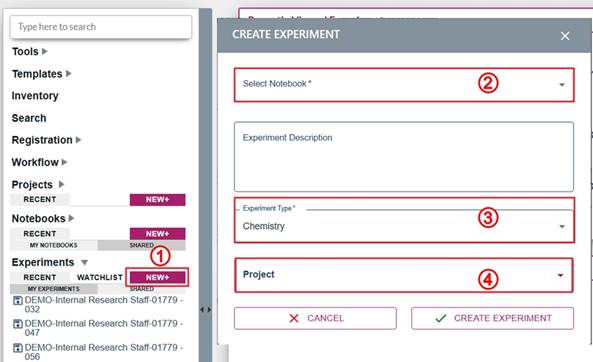
Task: Click the Experiment Description text area
Action: [x=404, y=157]
